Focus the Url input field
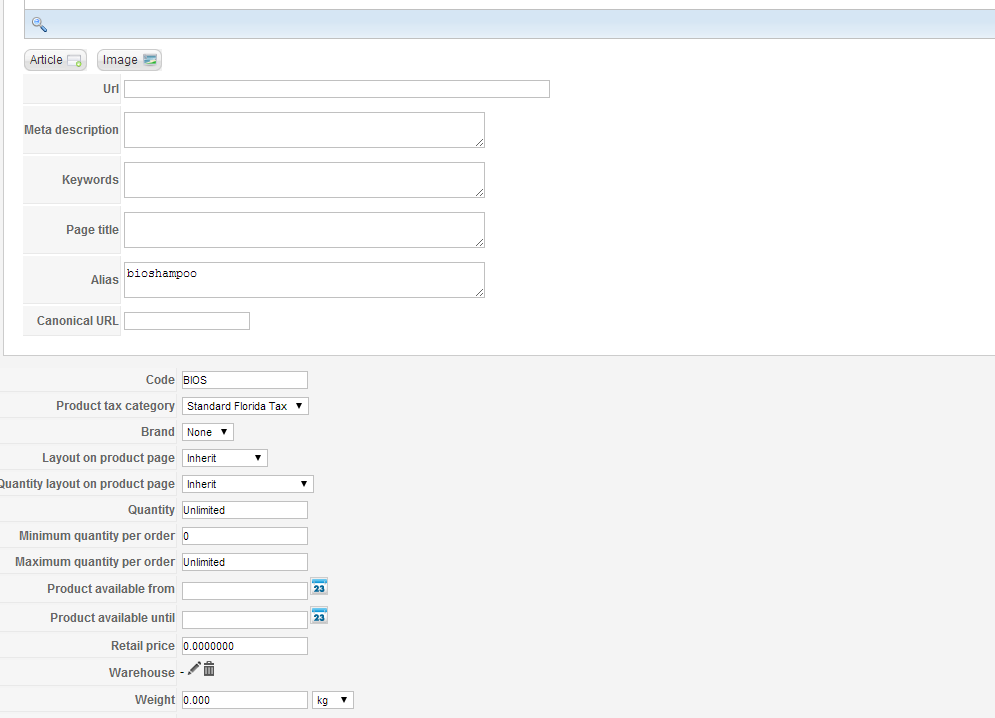Viewport: 995px width, 718px height. 337,89
